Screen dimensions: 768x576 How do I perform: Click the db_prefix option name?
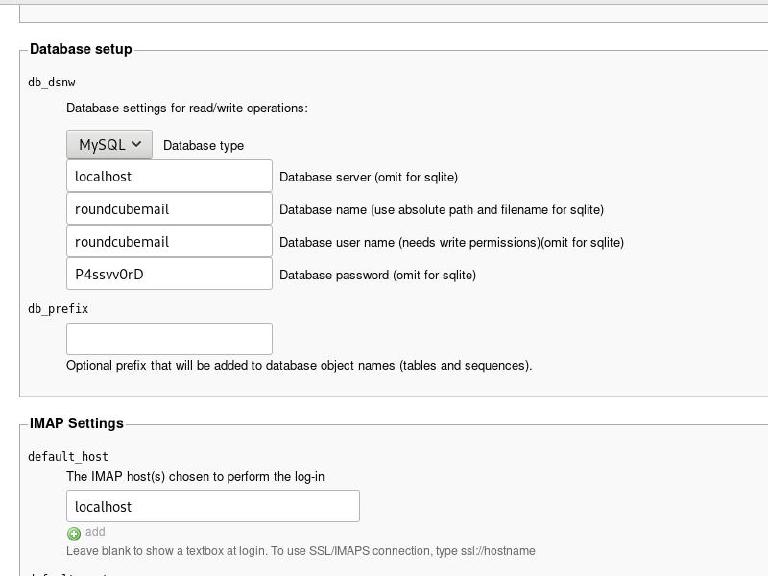(x=58, y=309)
